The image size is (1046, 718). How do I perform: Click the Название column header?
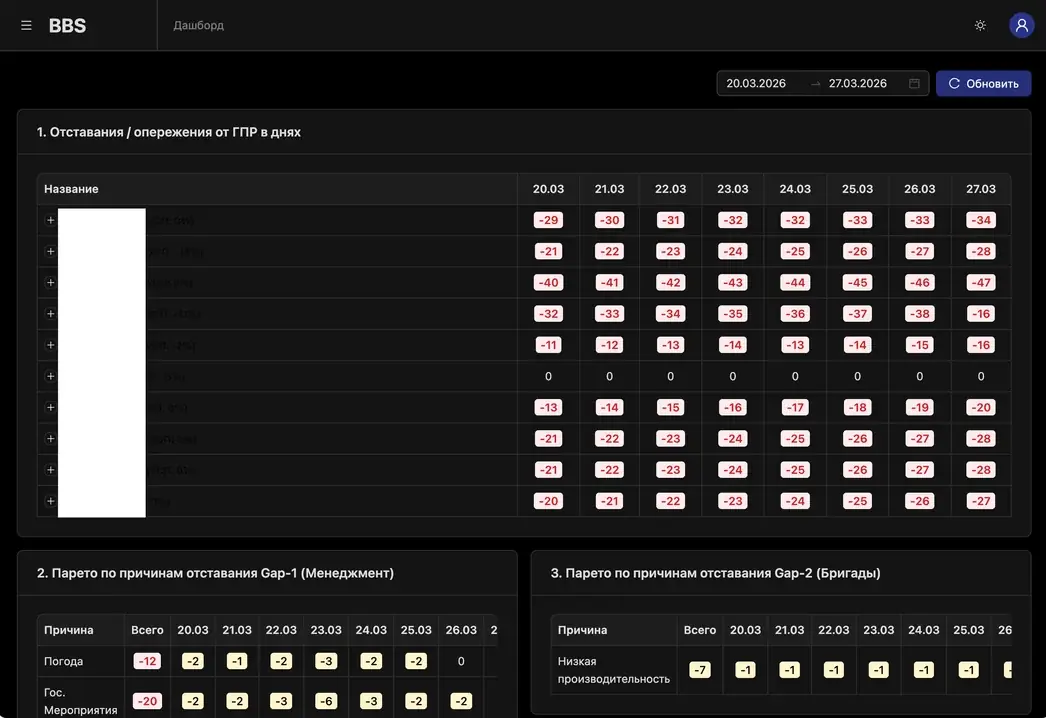pyautogui.click(x=71, y=189)
